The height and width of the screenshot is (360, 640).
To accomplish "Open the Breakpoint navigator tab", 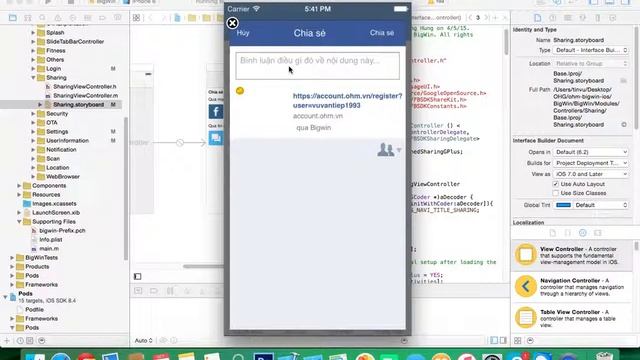I will coord(102,18).
